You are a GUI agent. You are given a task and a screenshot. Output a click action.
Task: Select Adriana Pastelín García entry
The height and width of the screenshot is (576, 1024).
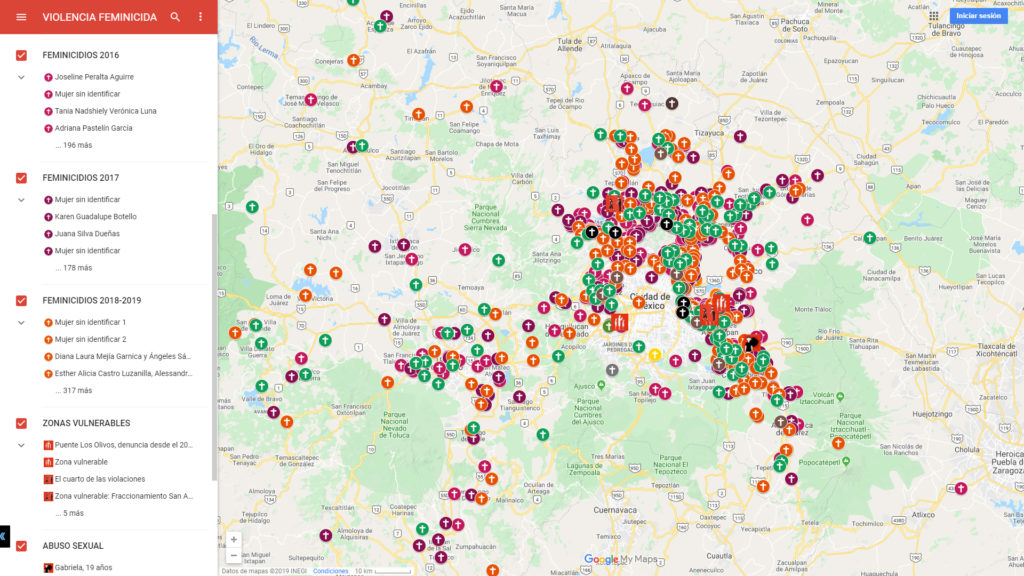point(93,128)
